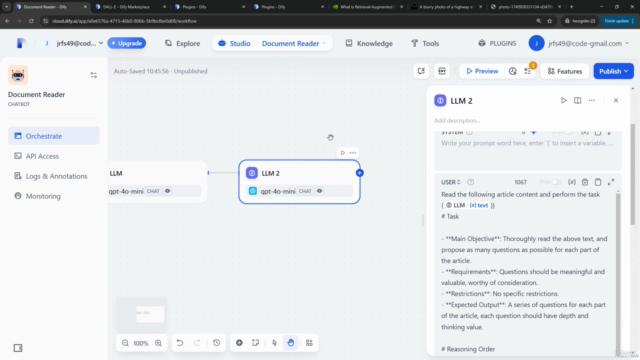Show USER role help tooltip icon
The height and width of the screenshot is (360, 640).
pyautogui.click(x=471, y=182)
